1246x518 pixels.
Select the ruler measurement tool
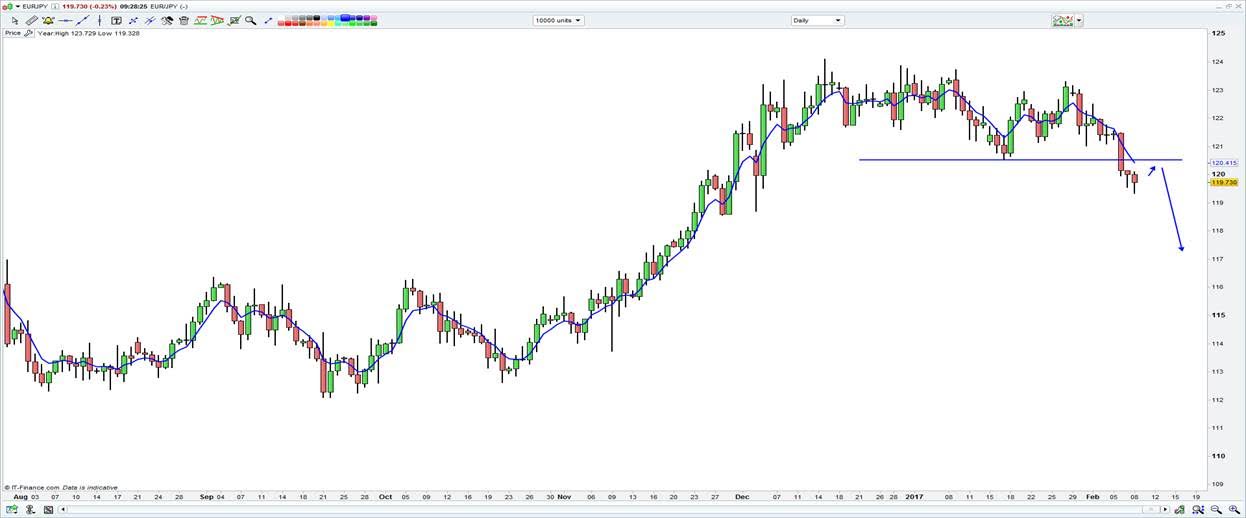point(32,20)
